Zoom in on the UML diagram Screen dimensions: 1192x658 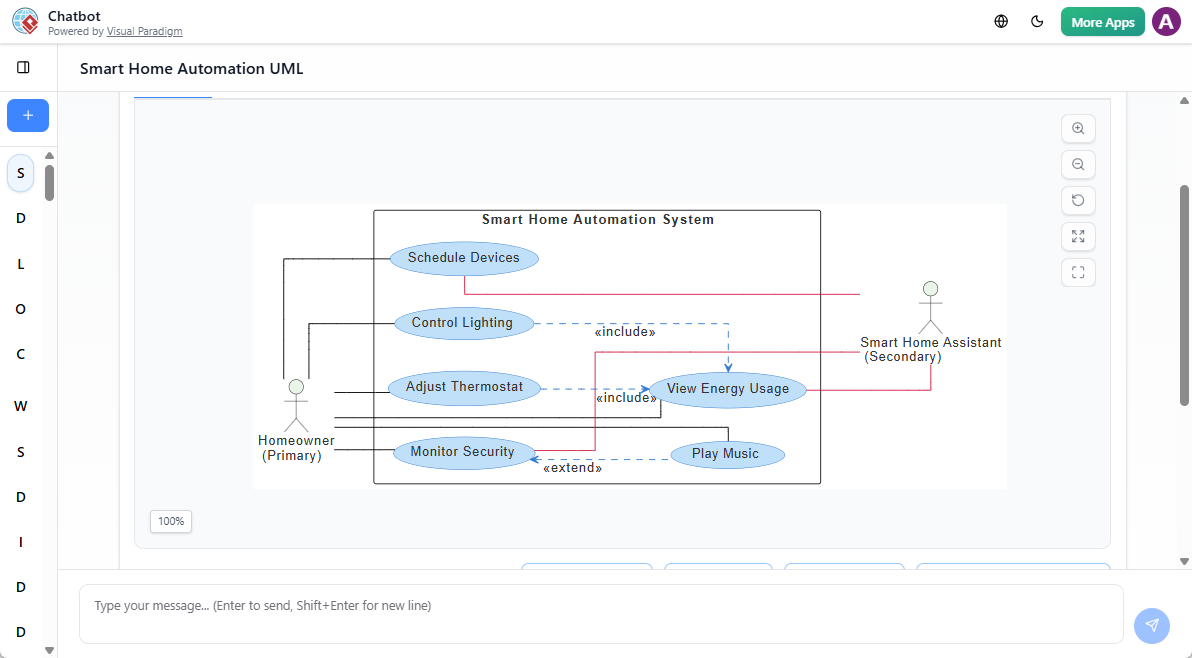[1078, 128]
